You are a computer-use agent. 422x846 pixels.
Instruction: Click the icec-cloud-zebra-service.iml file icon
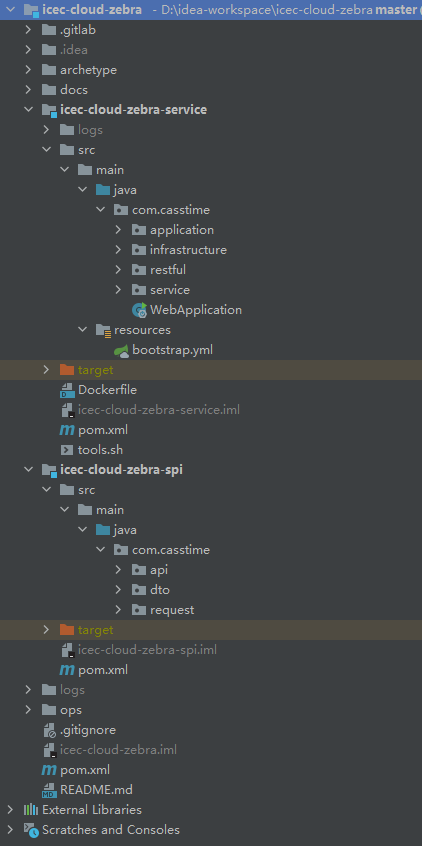pos(67,410)
